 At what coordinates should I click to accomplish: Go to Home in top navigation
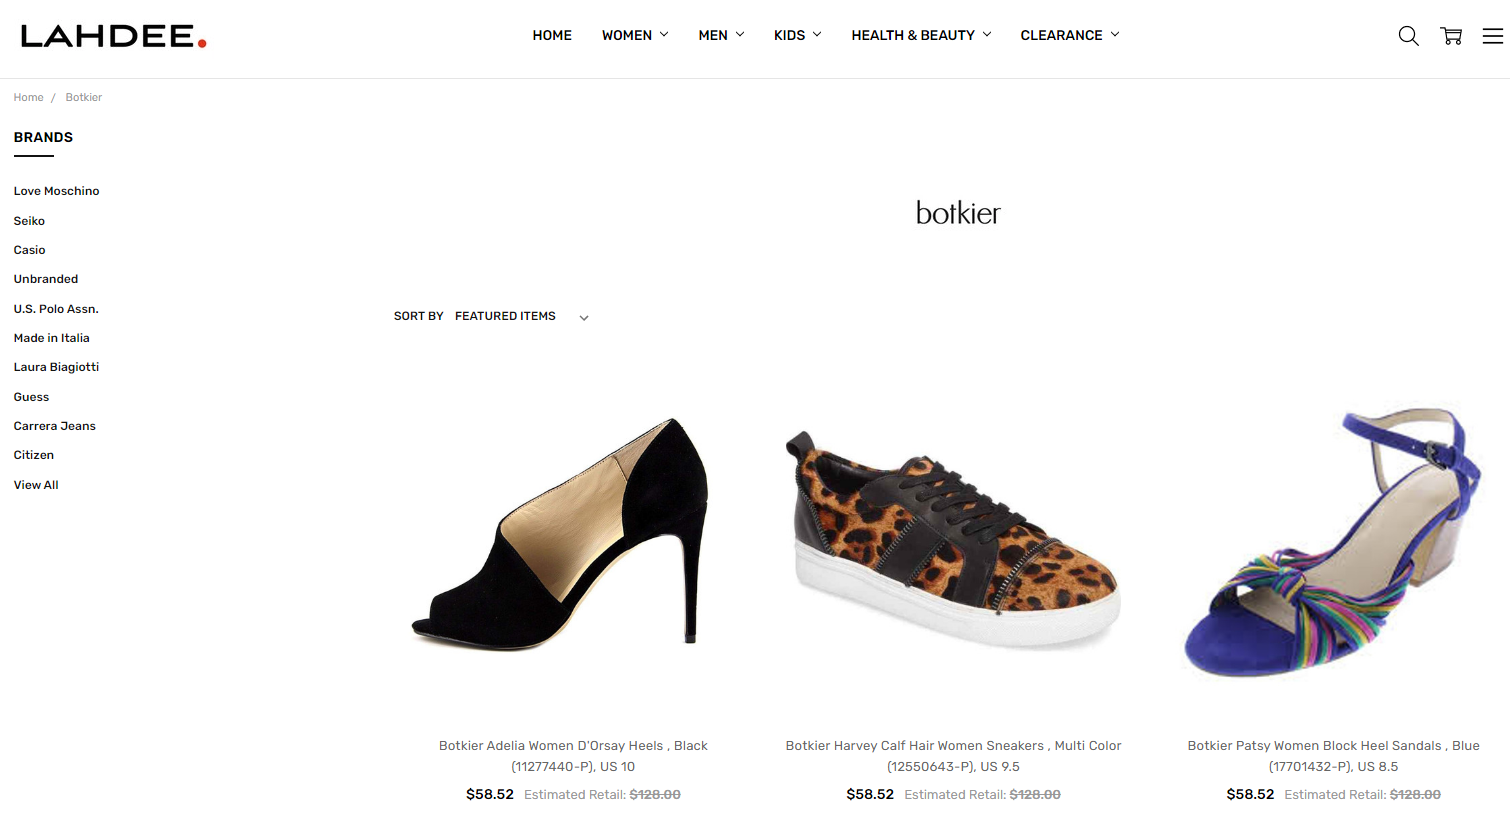[552, 35]
